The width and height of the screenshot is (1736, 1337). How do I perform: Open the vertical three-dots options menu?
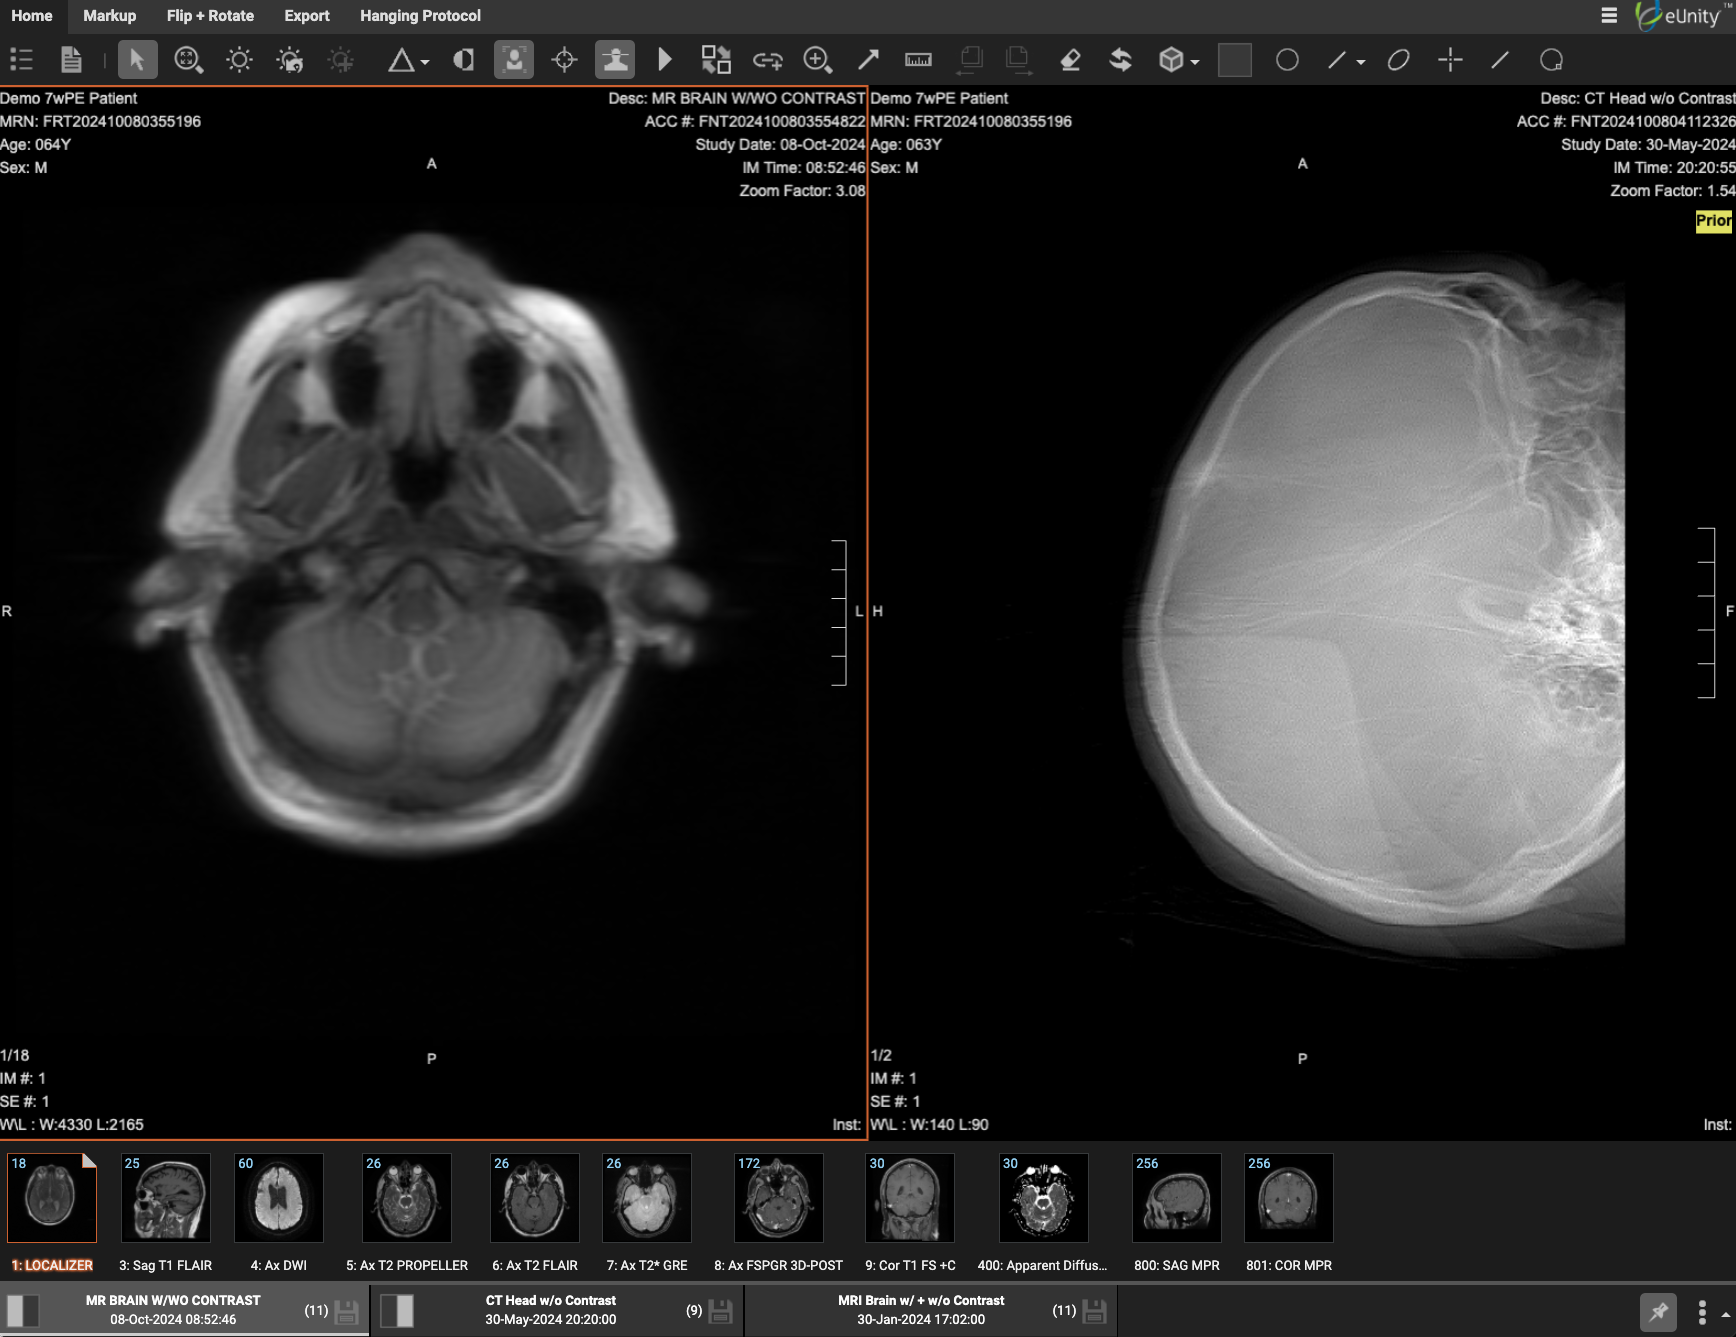[x=1702, y=1312]
